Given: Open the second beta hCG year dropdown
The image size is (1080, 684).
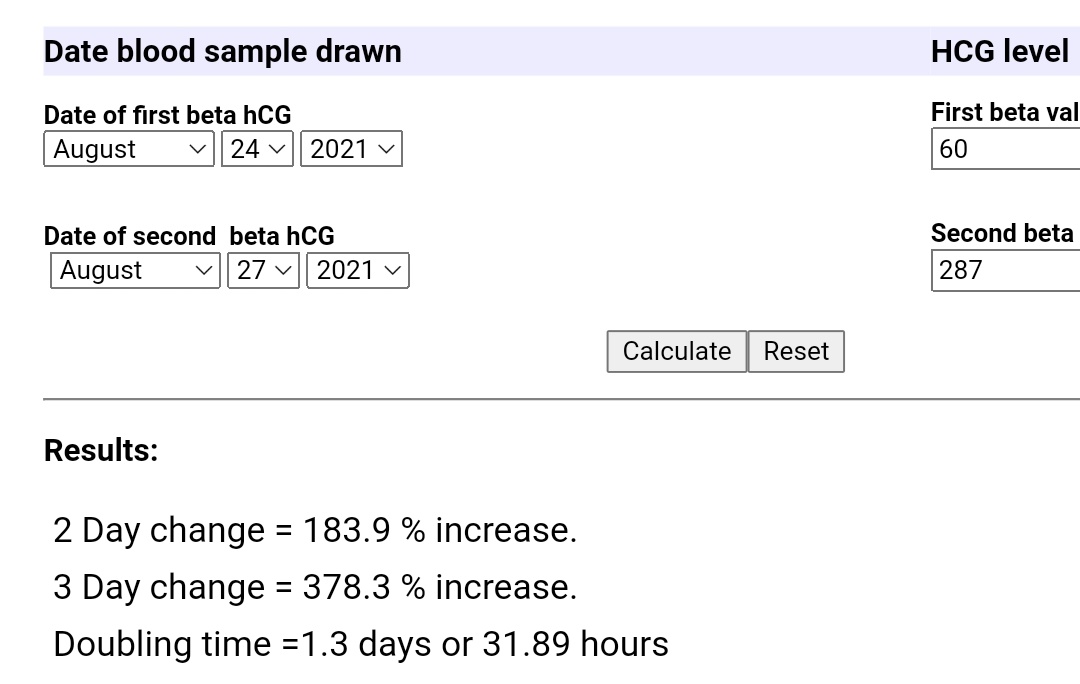Looking at the screenshot, I should (x=357, y=270).
